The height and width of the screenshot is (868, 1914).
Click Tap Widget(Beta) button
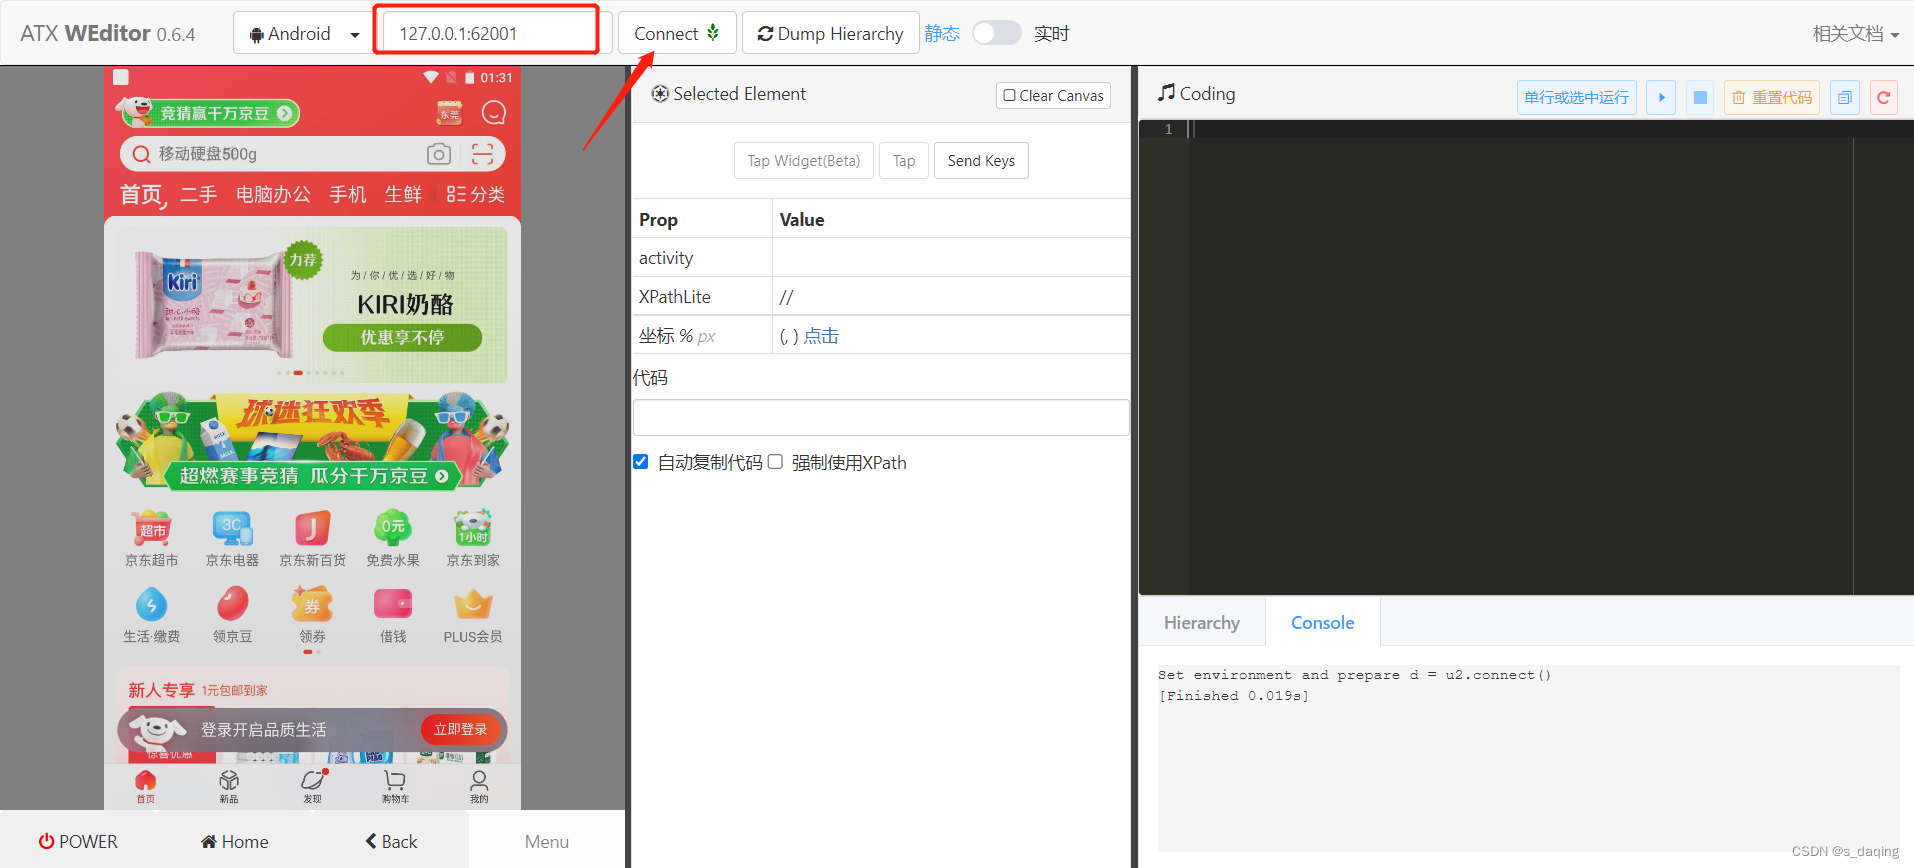point(803,161)
